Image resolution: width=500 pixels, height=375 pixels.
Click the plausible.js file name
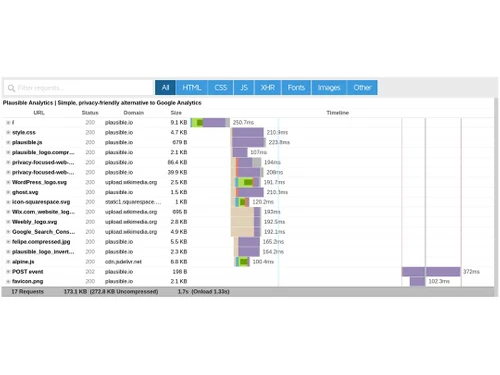[27, 142]
